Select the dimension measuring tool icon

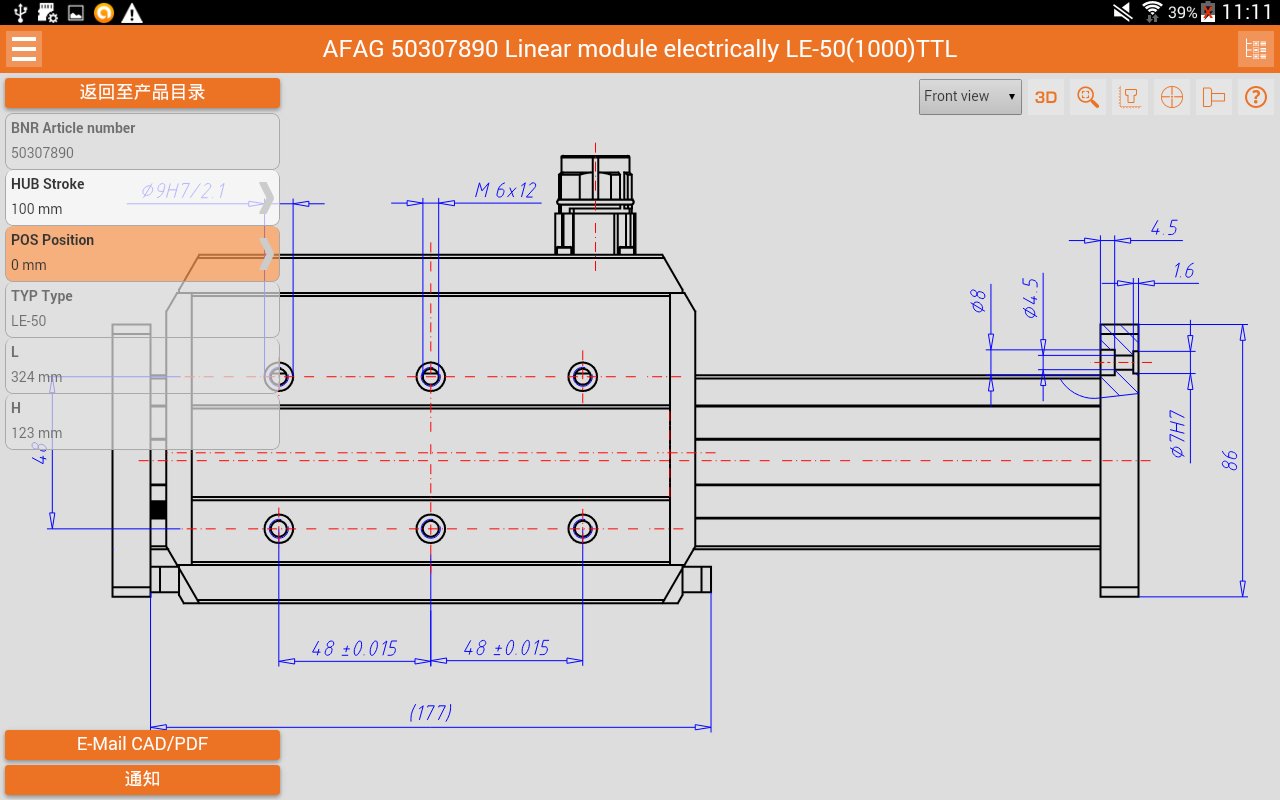1130,97
